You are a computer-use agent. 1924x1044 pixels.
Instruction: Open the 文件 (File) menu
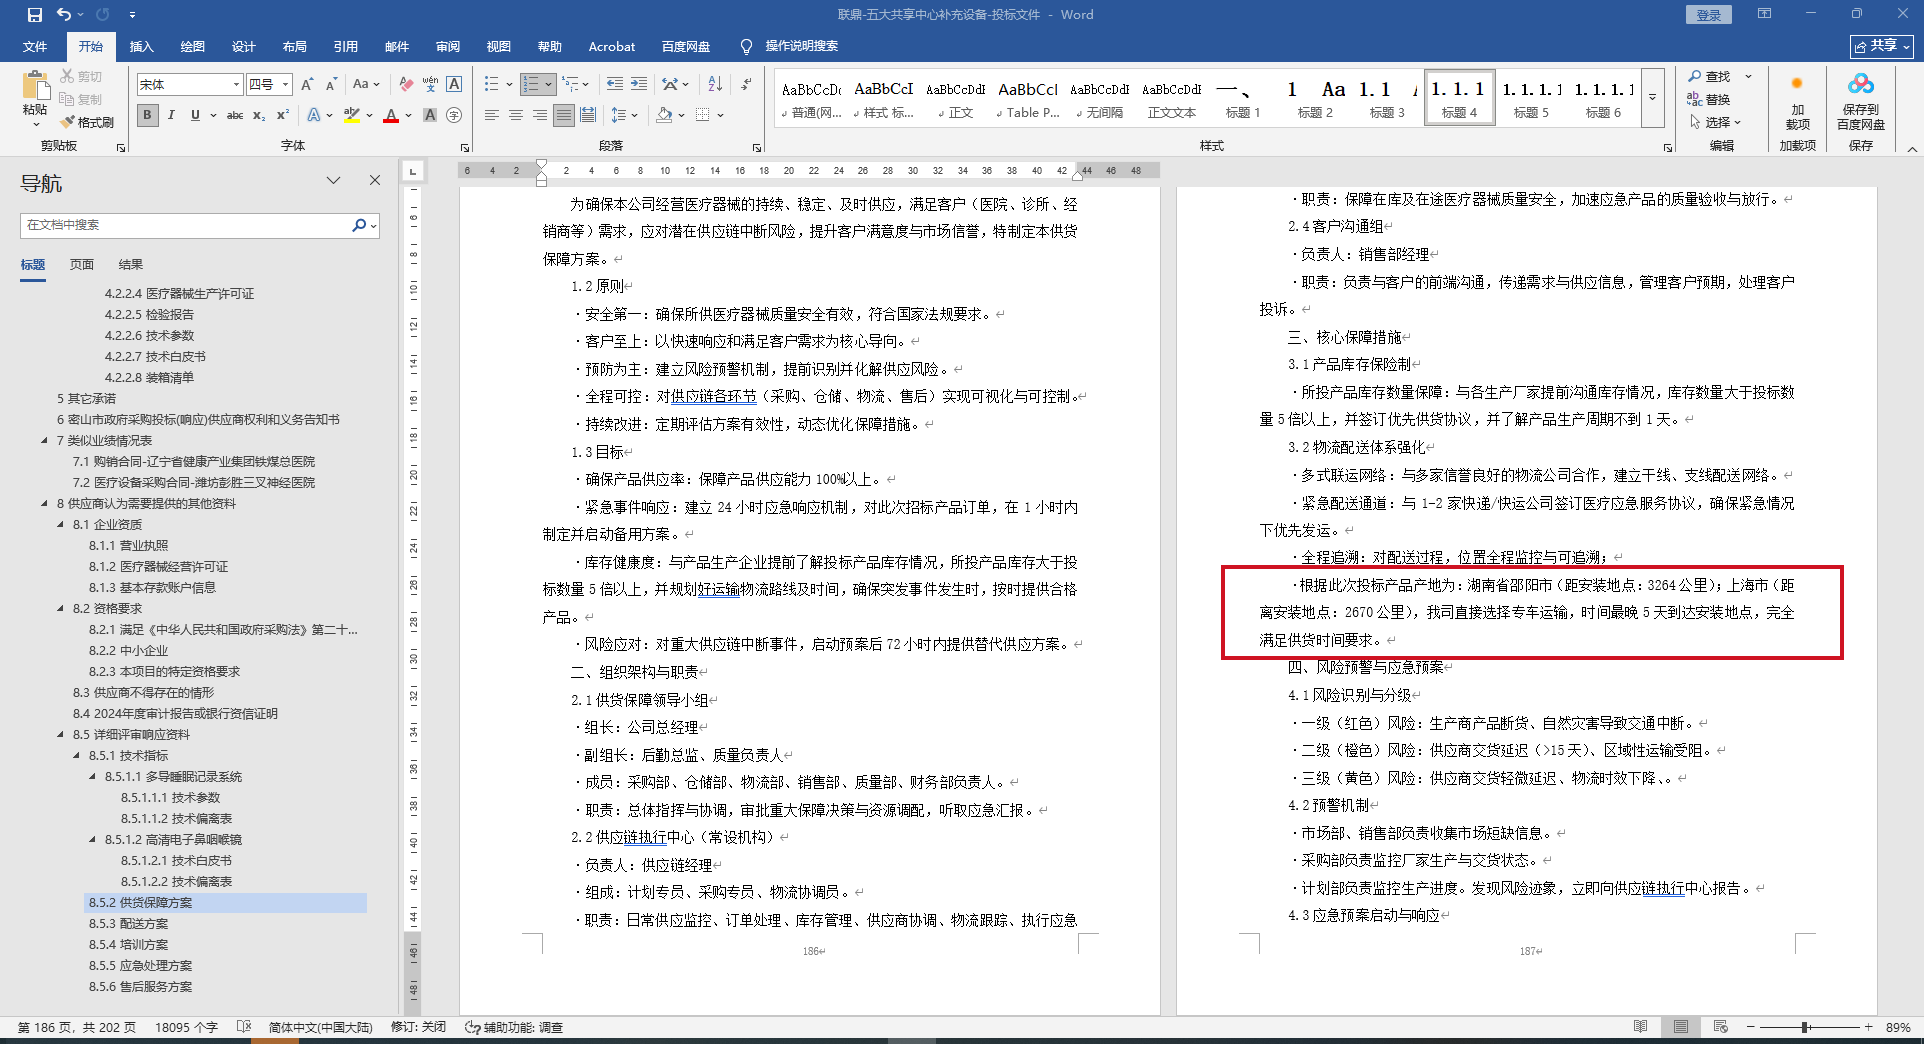(35, 46)
